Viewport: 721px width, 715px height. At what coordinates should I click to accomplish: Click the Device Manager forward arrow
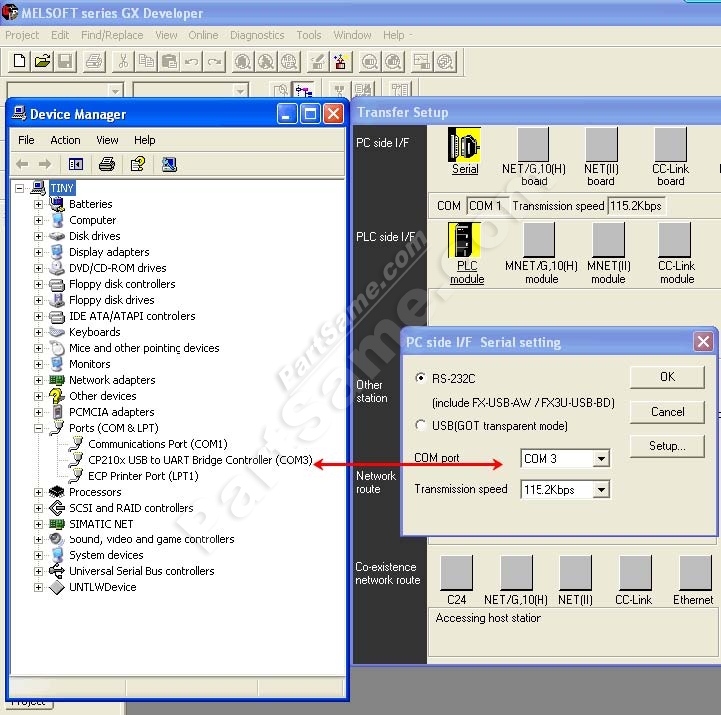[45, 164]
